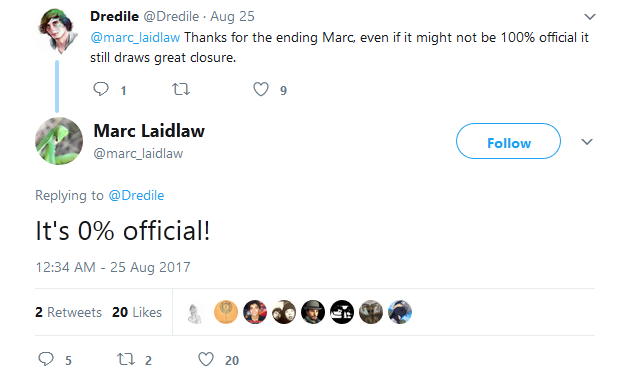Expand options chevron beside Follow button
Screen dimensions: 626x385
(x=586, y=142)
